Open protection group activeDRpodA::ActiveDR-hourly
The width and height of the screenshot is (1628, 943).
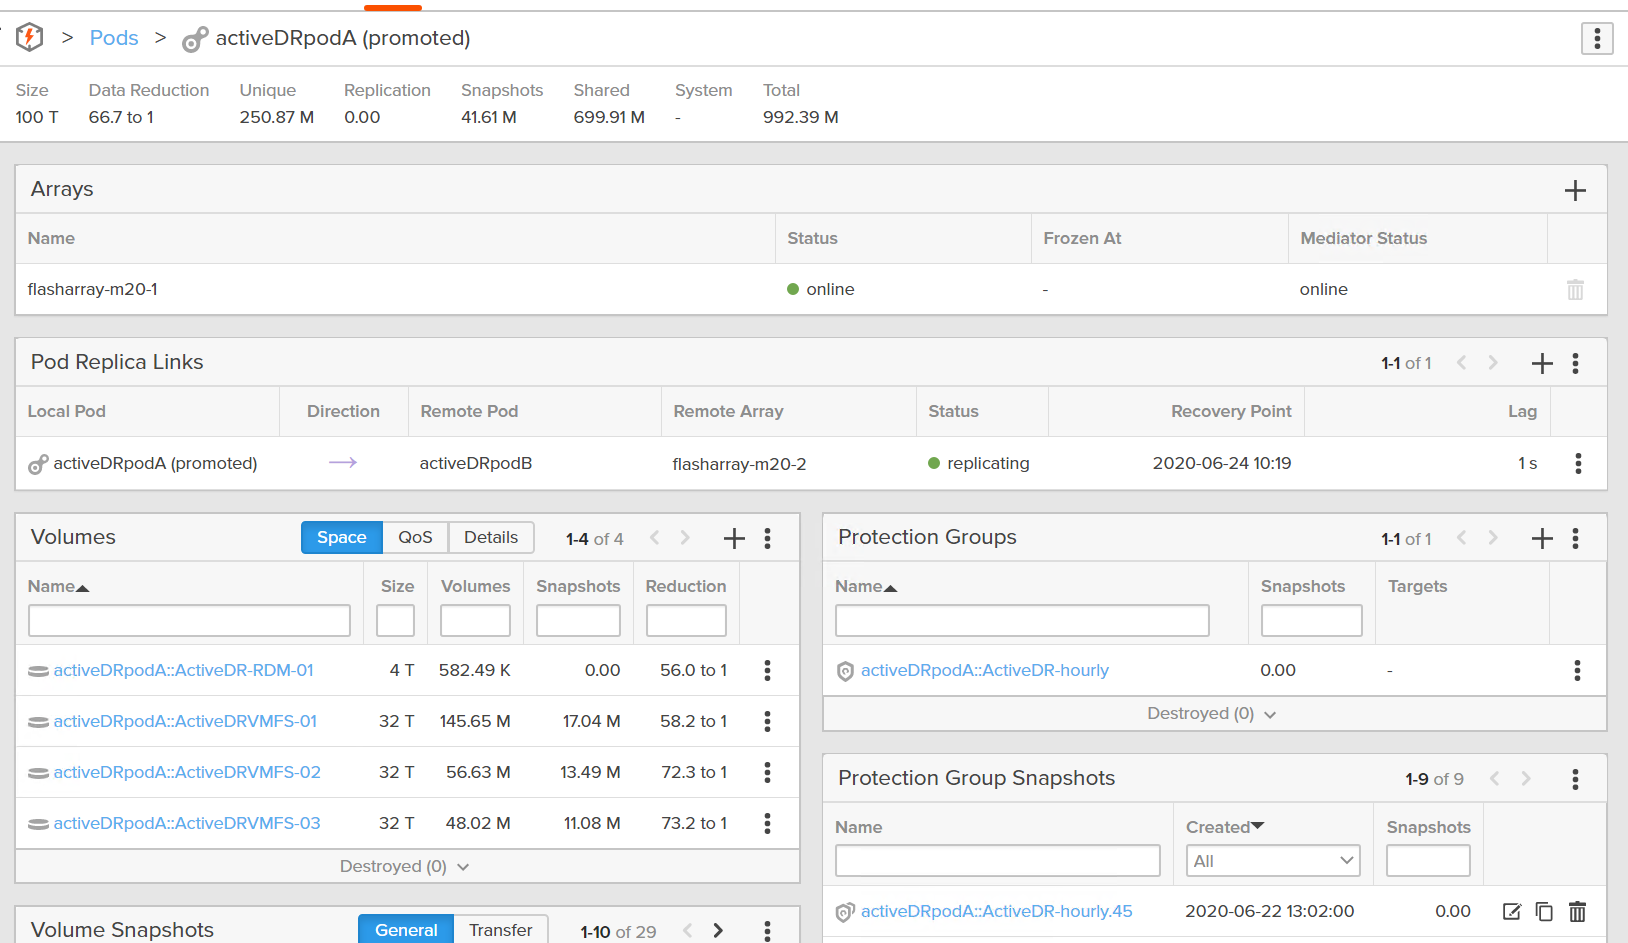click(985, 670)
